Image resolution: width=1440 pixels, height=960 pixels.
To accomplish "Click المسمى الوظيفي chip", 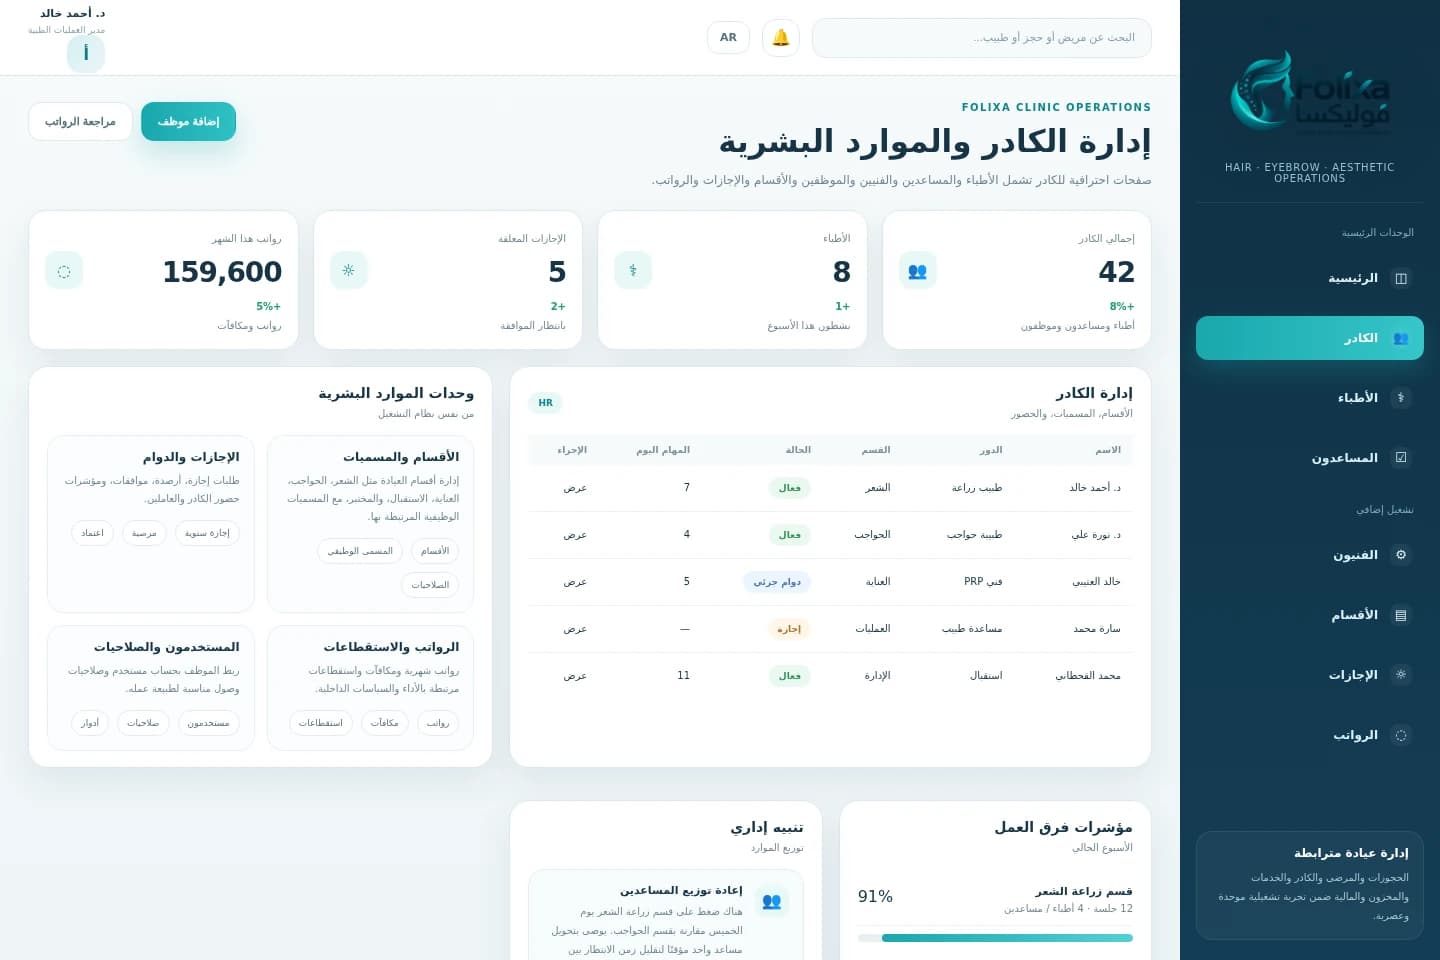I will pyautogui.click(x=360, y=551).
